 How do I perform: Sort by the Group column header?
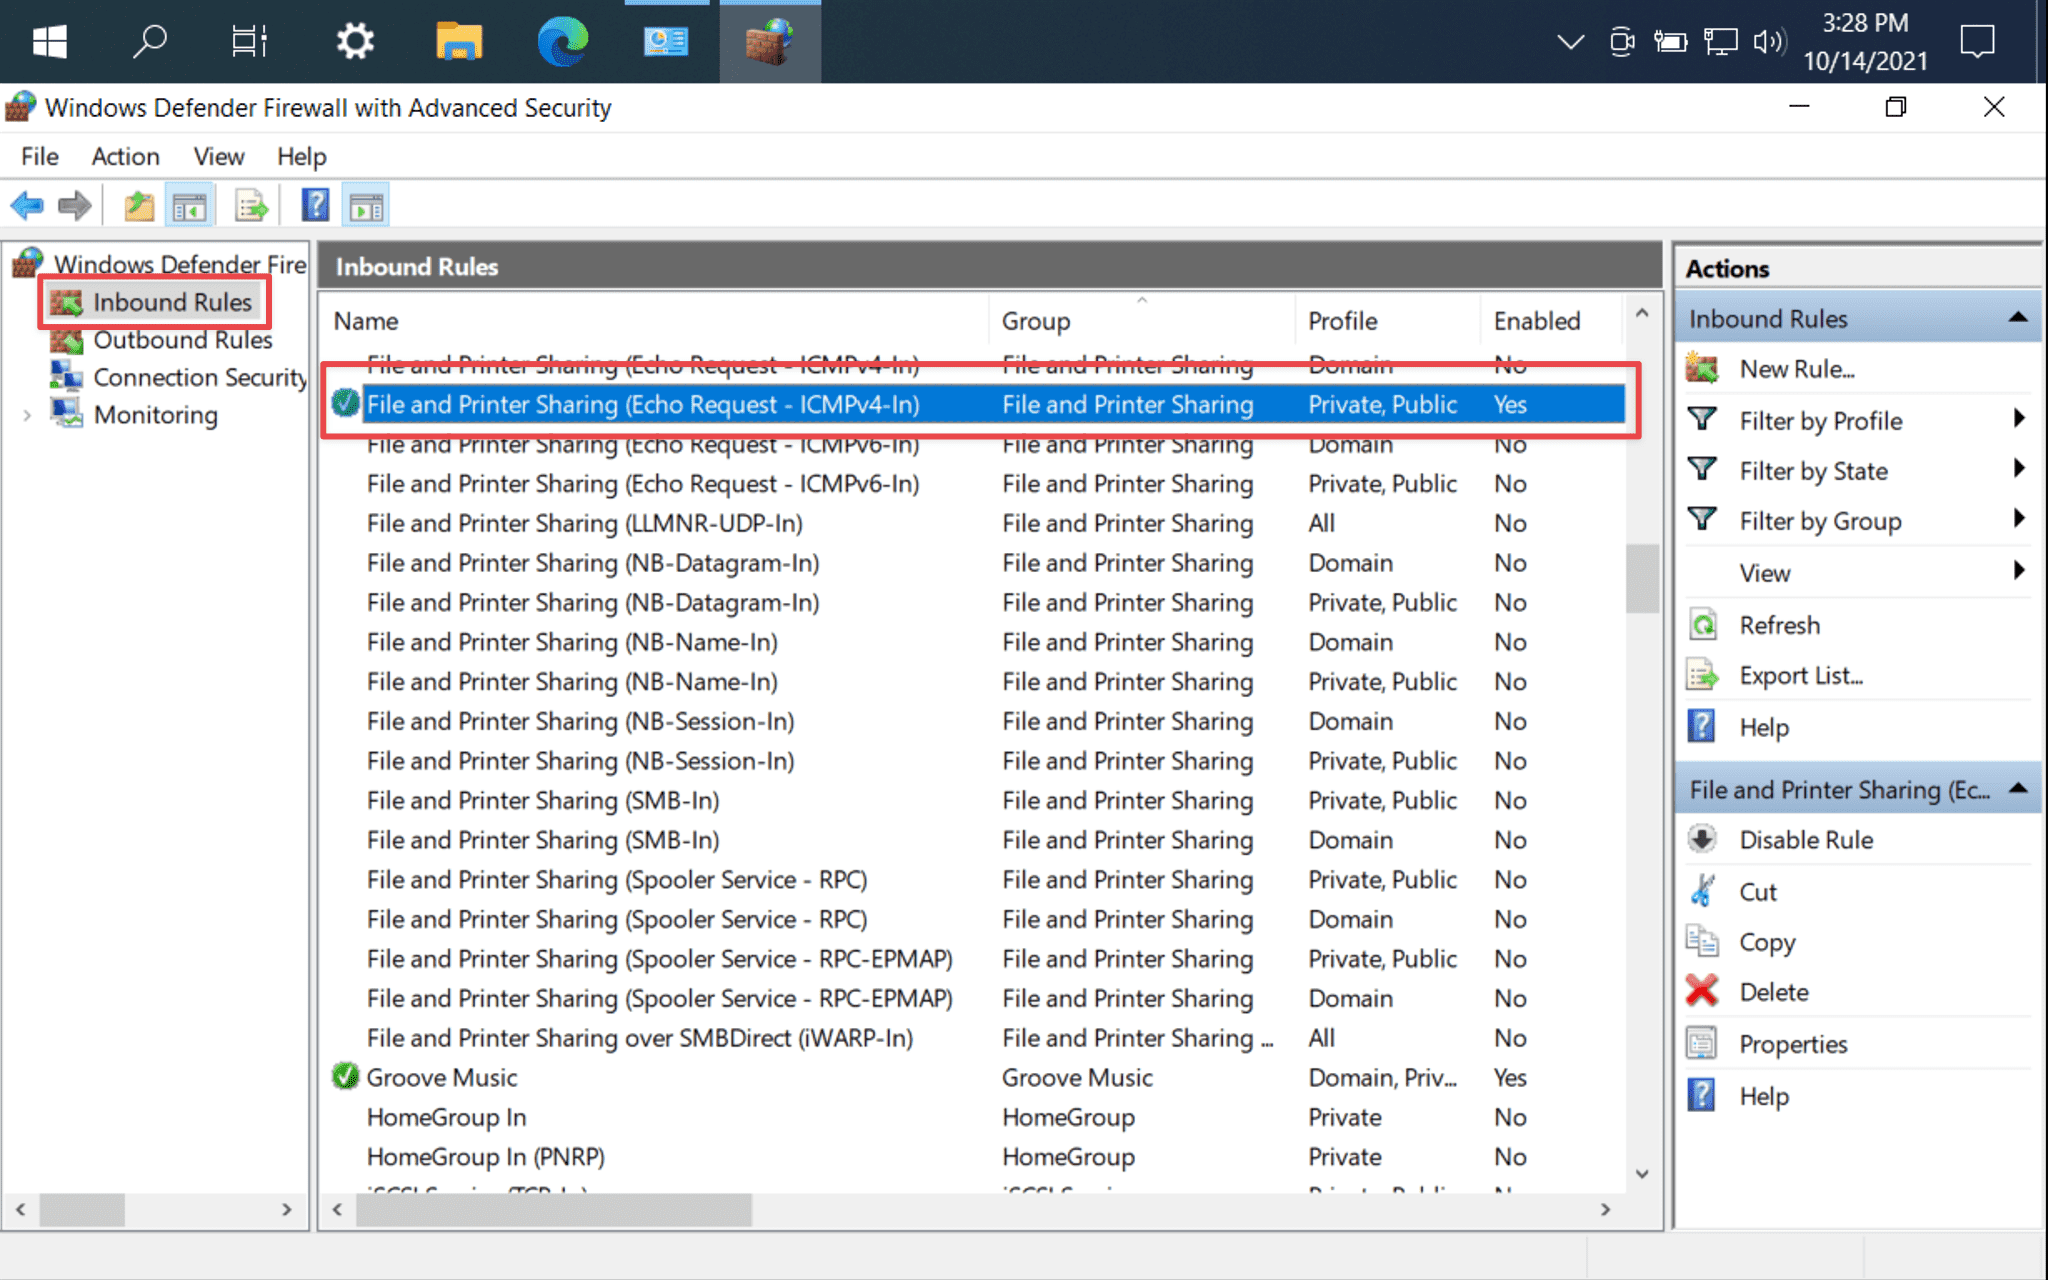1143,320
